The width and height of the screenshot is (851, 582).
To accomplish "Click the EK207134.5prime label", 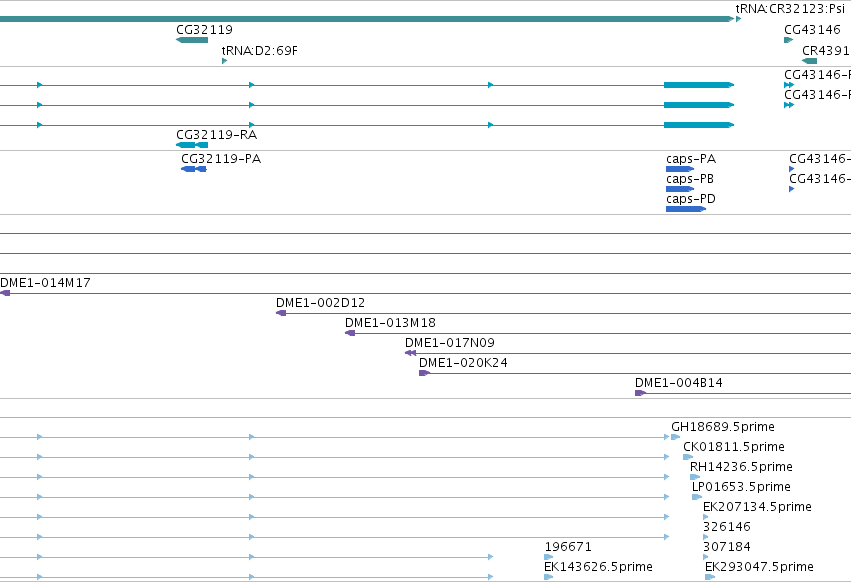I will 758,507.
